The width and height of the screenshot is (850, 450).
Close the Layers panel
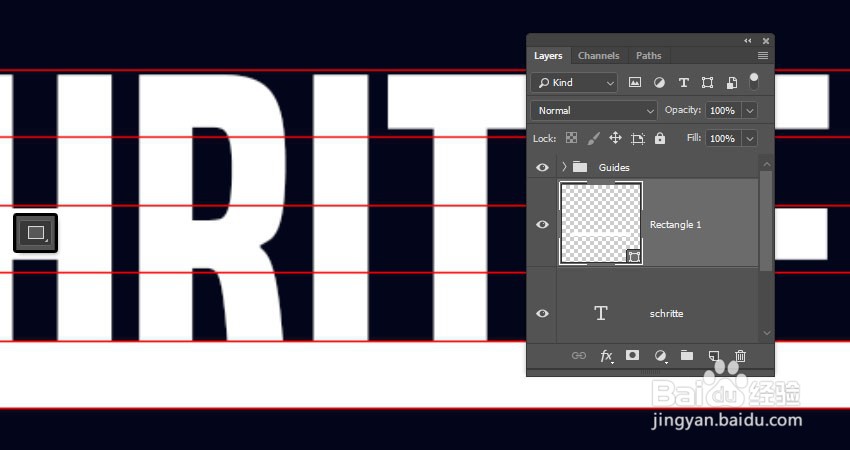766,41
